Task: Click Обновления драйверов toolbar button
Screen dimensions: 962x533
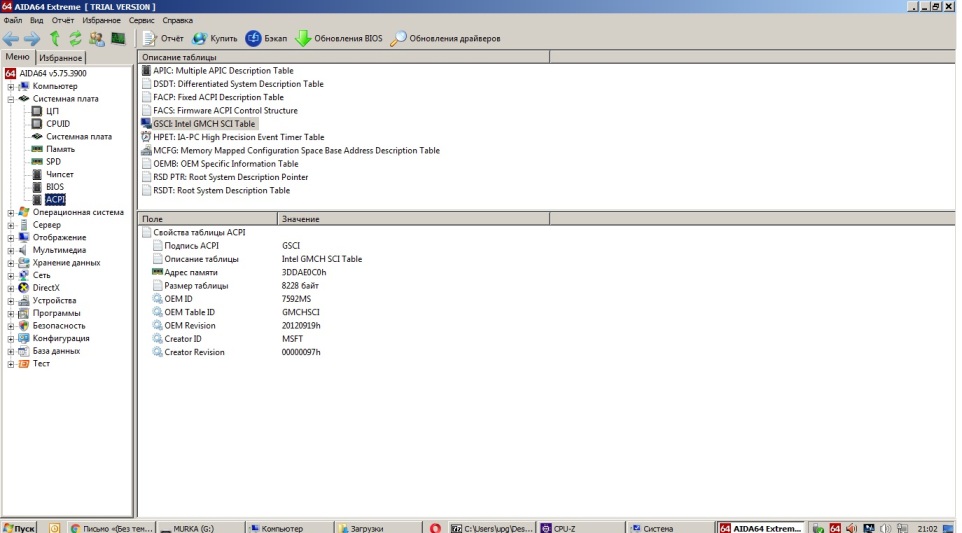Action: (445, 39)
